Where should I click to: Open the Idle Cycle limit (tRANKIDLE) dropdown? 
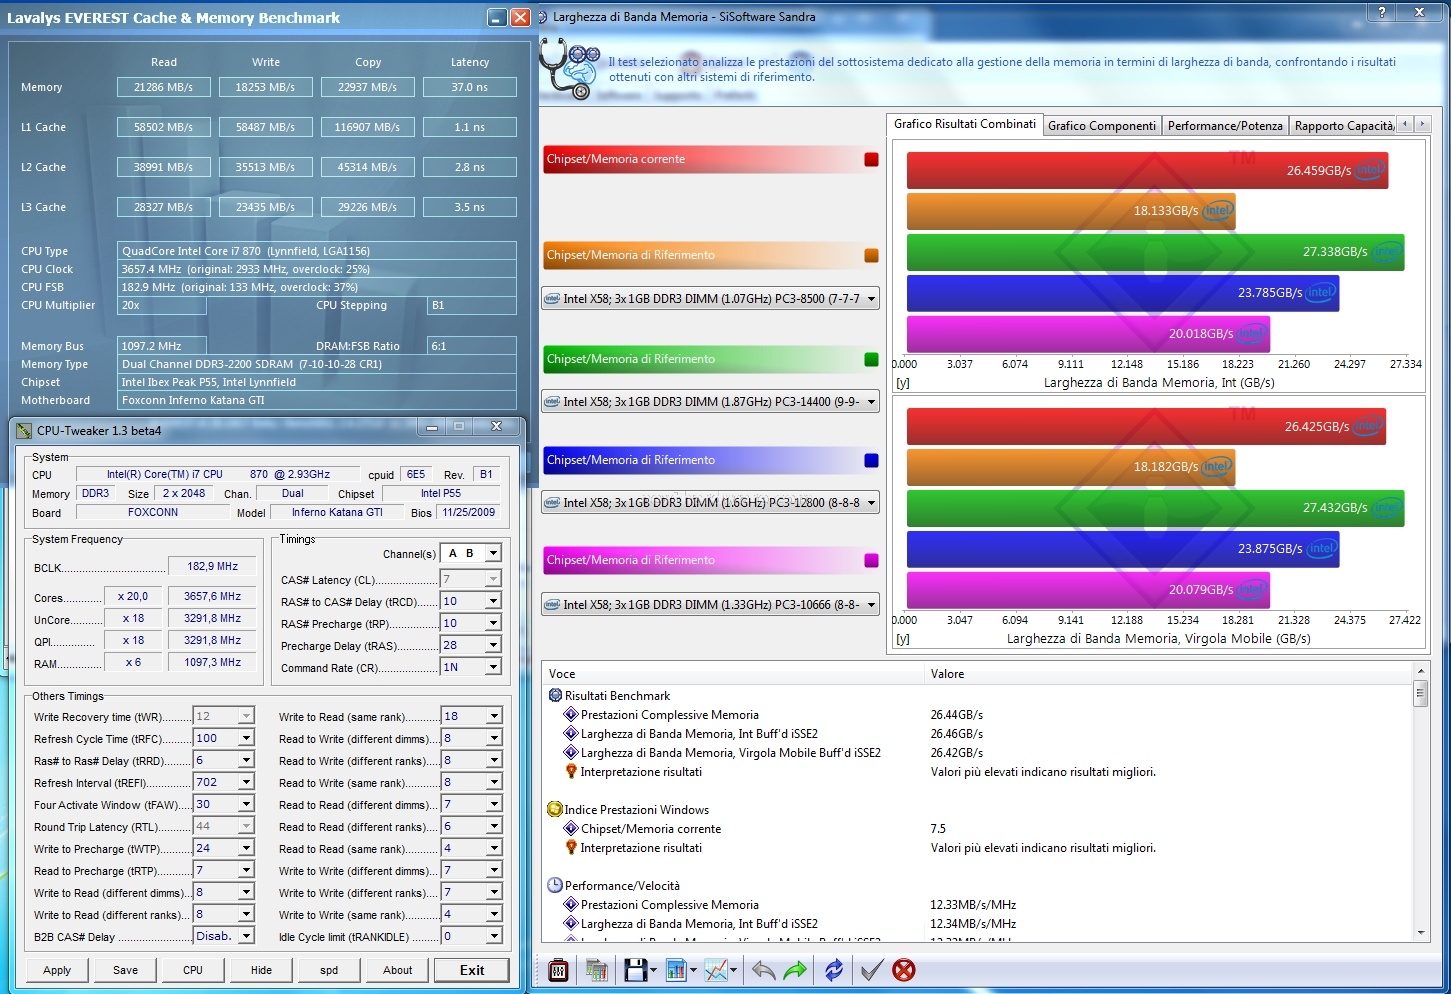click(494, 936)
